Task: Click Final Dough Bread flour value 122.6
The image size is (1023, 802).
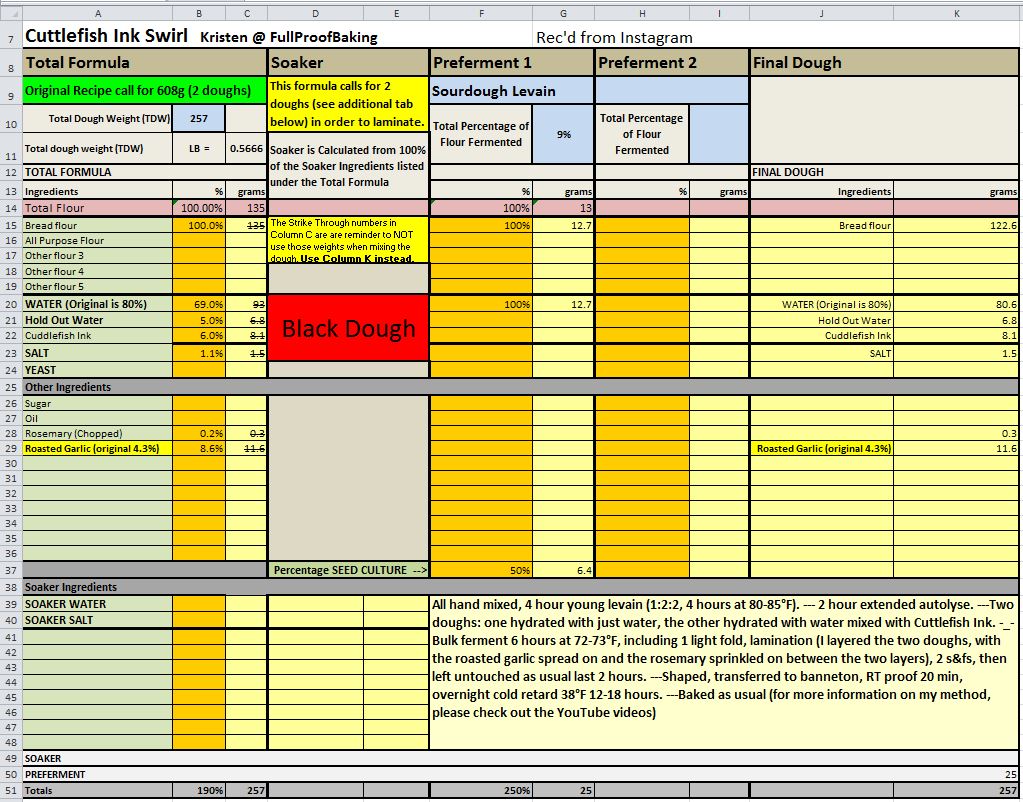Action: pos(956,226)
